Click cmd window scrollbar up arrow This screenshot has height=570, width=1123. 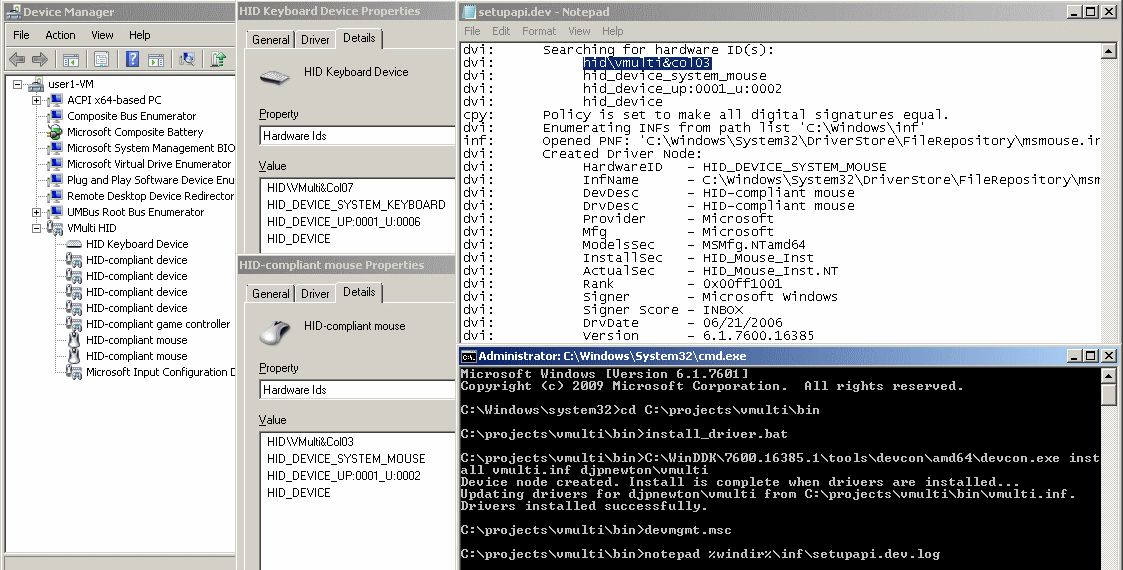tap(1108, 375)
